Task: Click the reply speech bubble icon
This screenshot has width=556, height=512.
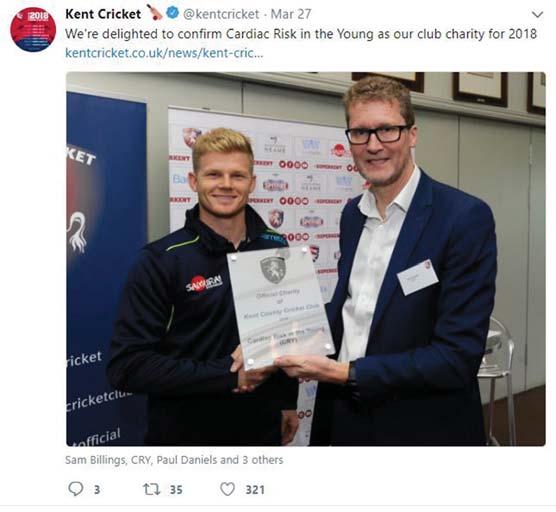Action: click(x=76, y=489)
